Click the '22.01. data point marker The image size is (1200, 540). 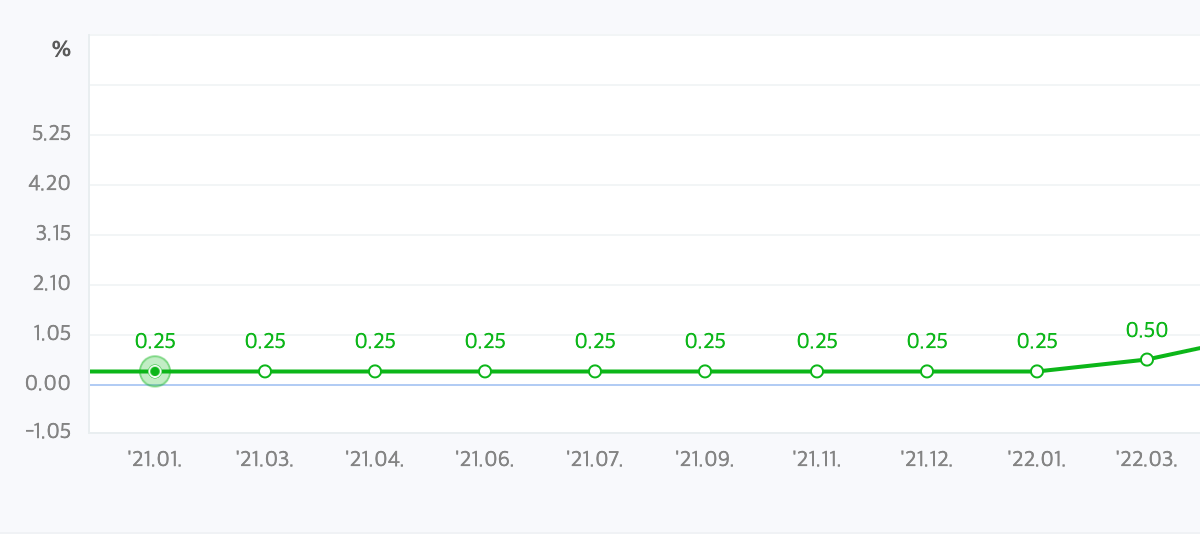point(1037,371)
